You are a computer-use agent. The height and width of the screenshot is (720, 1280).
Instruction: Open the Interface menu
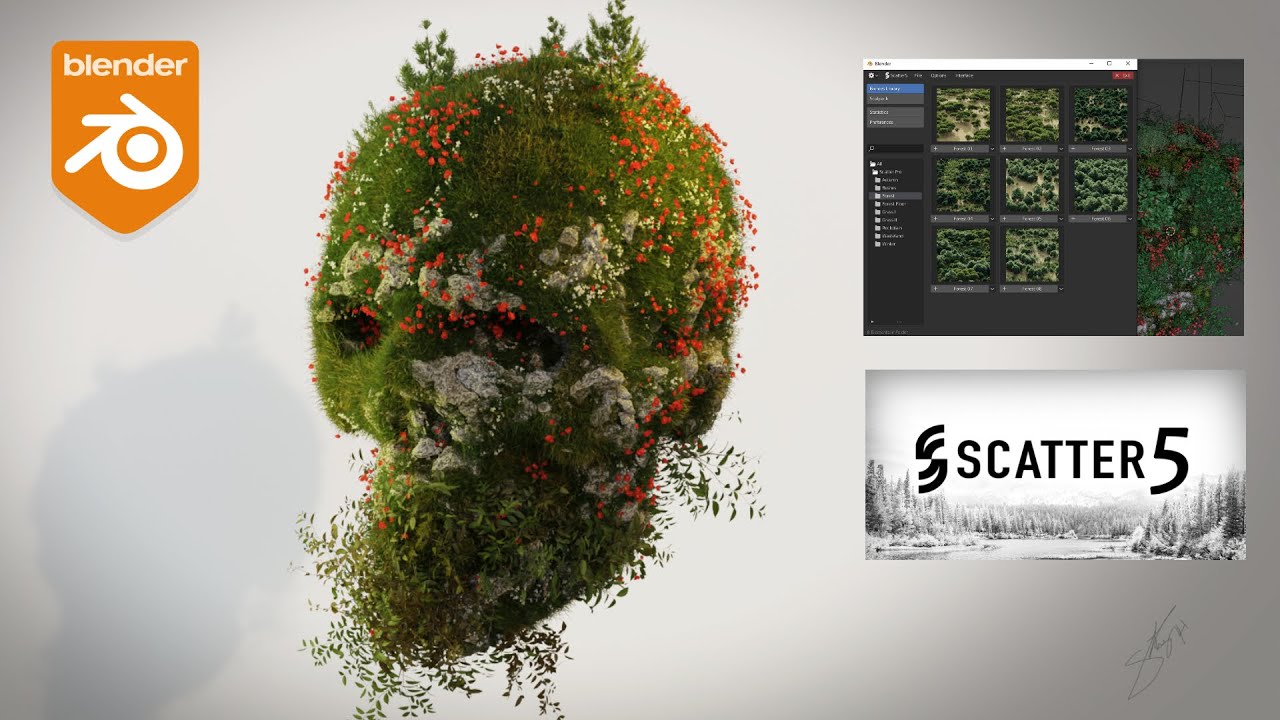tap(964, 75)
